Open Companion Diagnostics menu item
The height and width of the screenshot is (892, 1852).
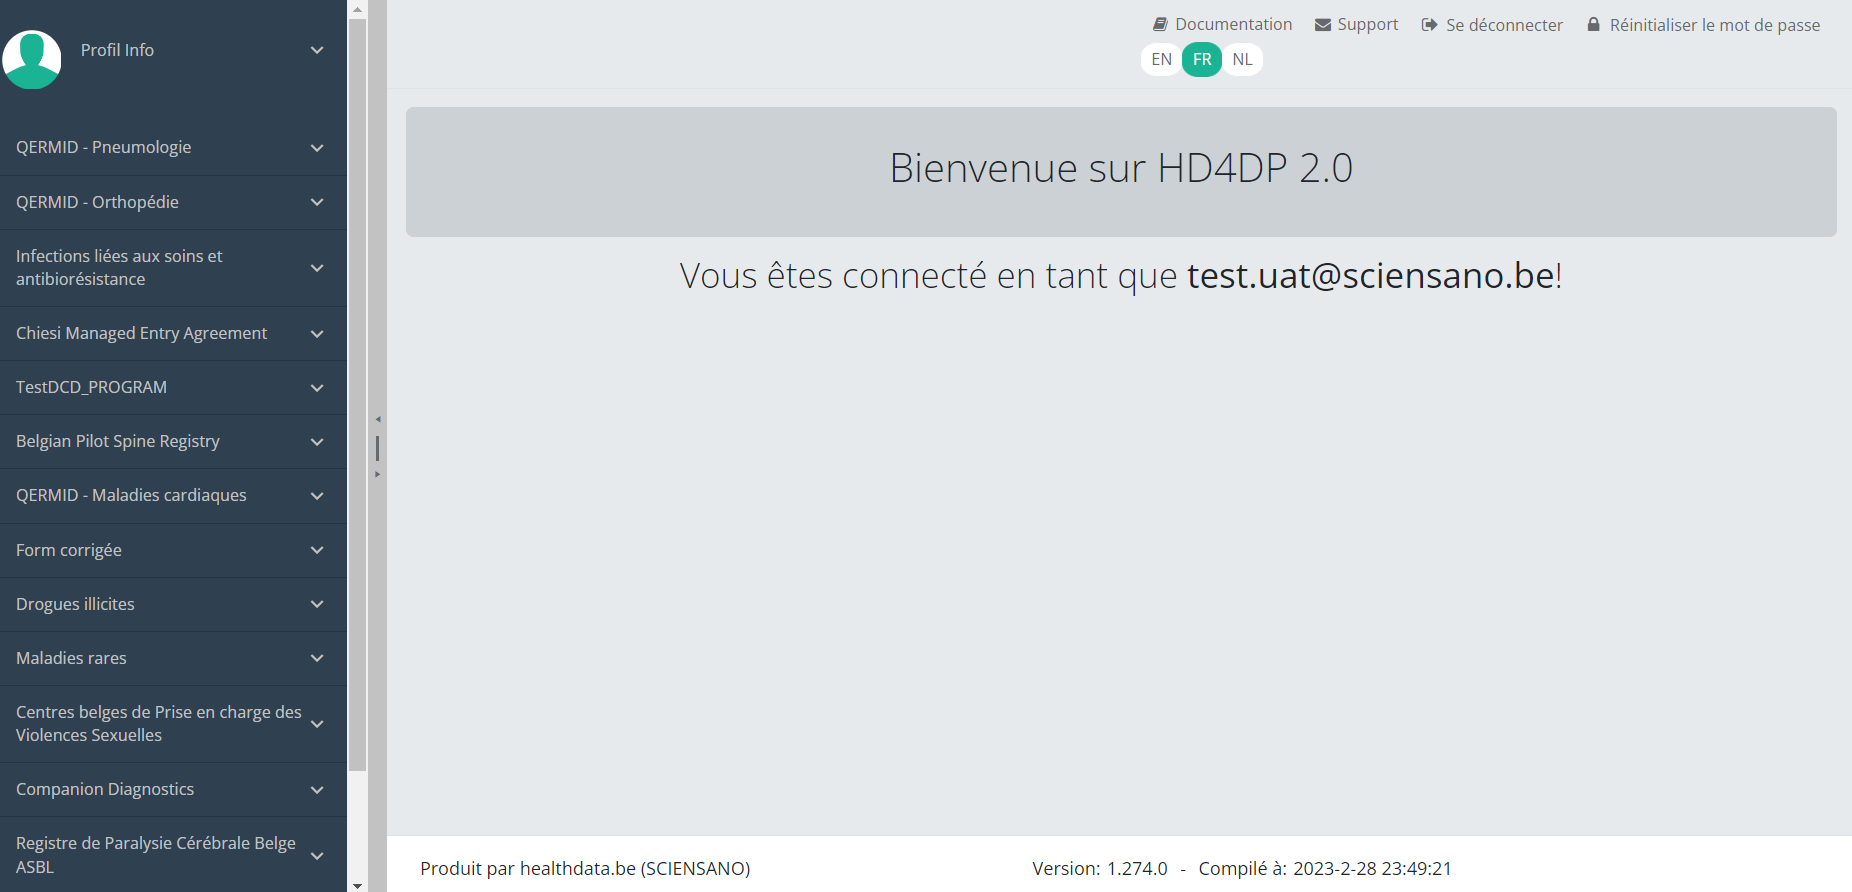pos(105,789)
